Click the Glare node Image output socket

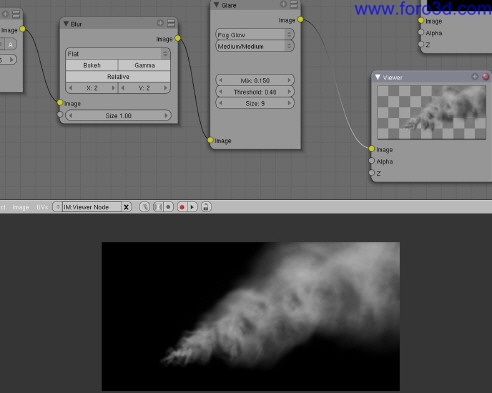(301, 19)
